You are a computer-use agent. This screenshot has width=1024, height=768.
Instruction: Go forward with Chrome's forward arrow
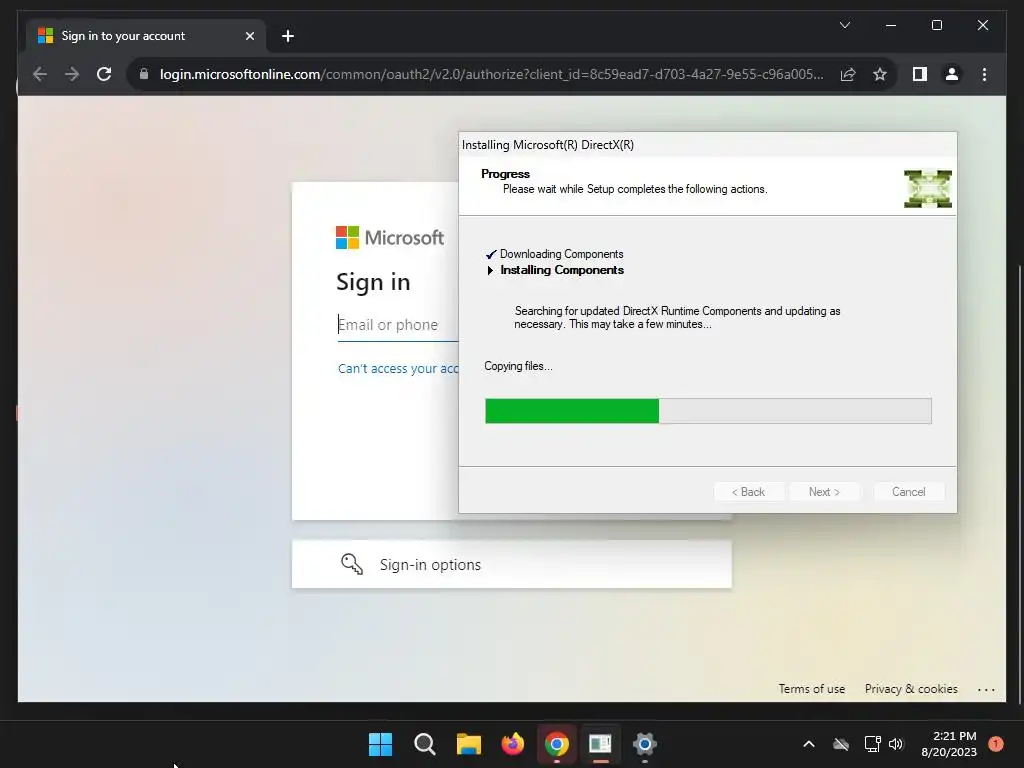click(x=72, y=74)
